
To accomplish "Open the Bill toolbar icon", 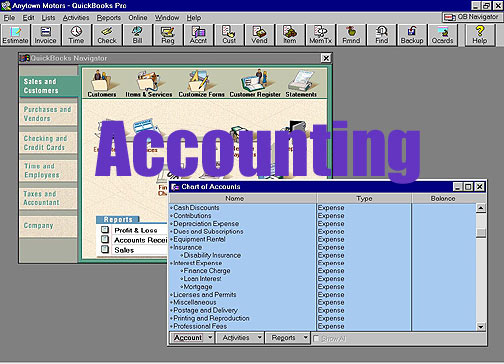I will tap(137, 35).
